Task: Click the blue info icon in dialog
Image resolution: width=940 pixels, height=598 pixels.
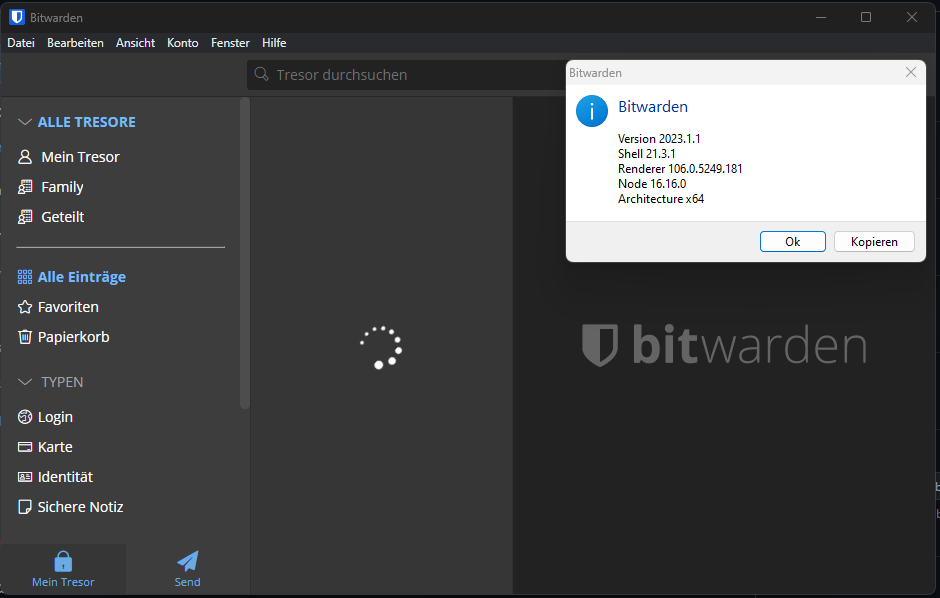Action: 592,111
